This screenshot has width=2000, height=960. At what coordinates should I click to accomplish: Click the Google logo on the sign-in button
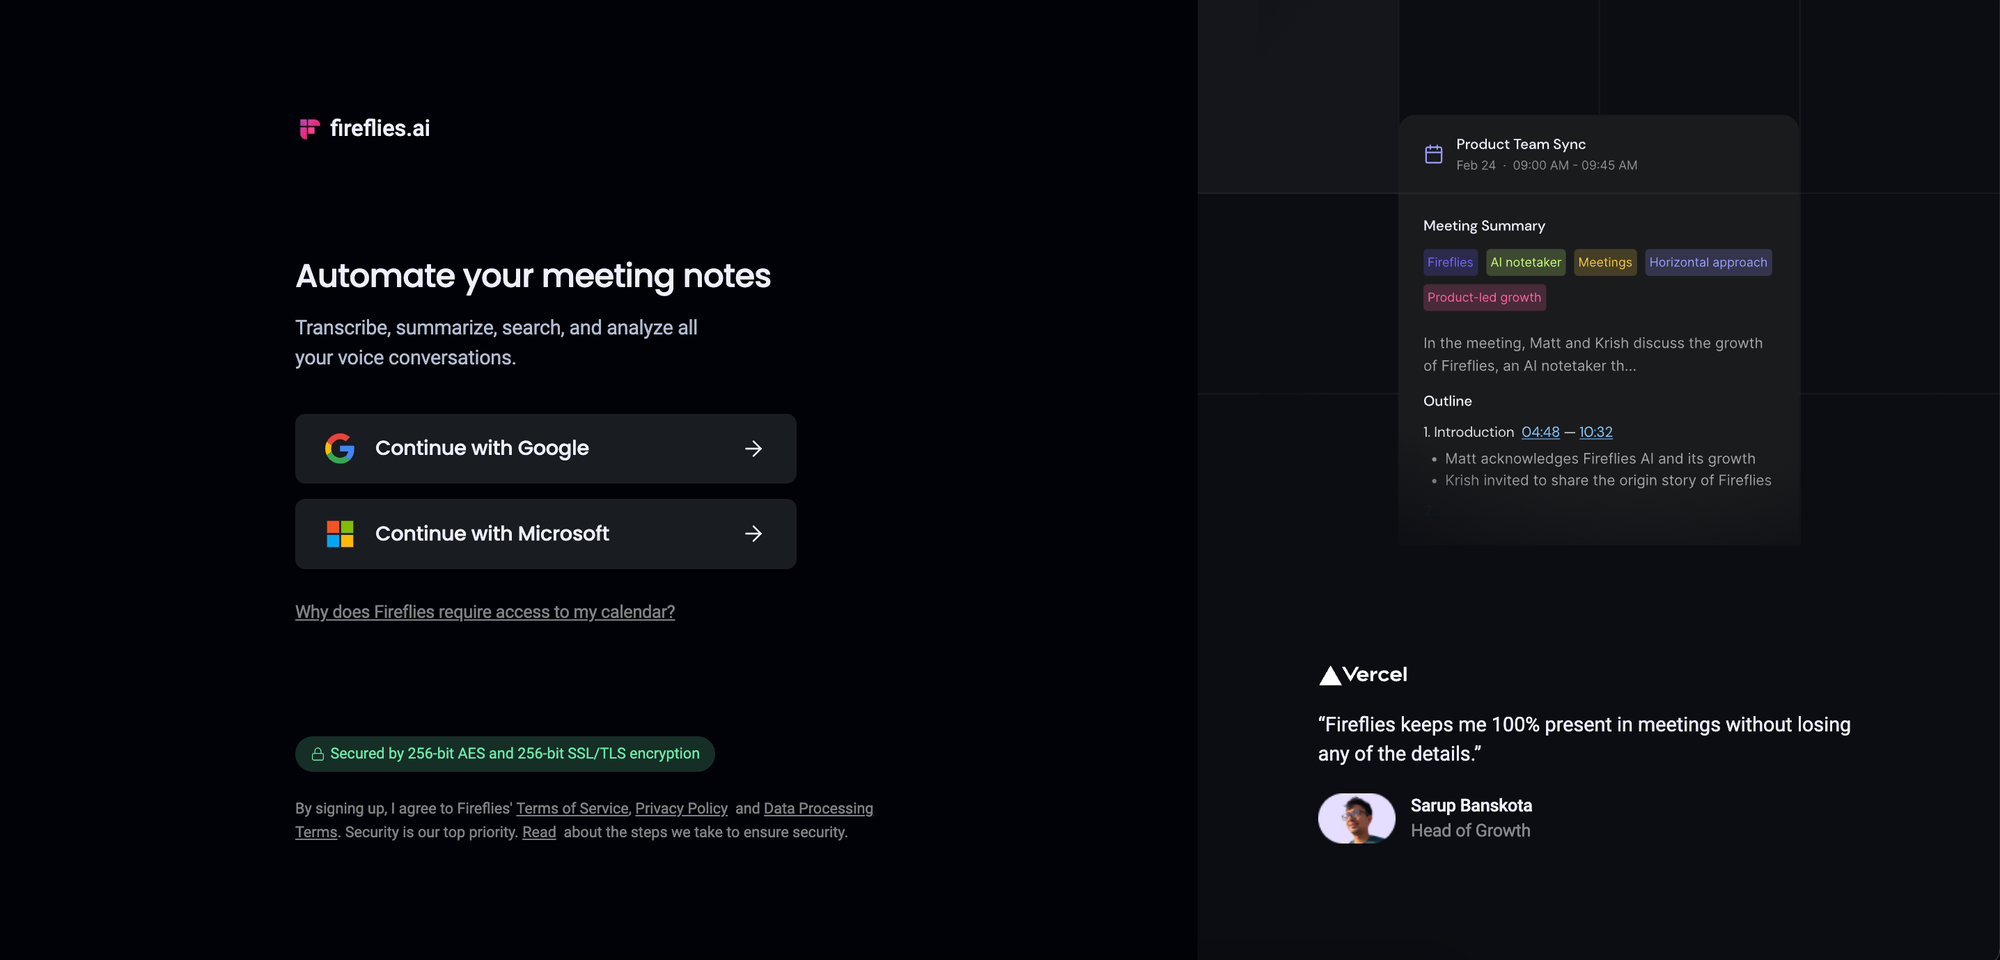click(340, 448)
